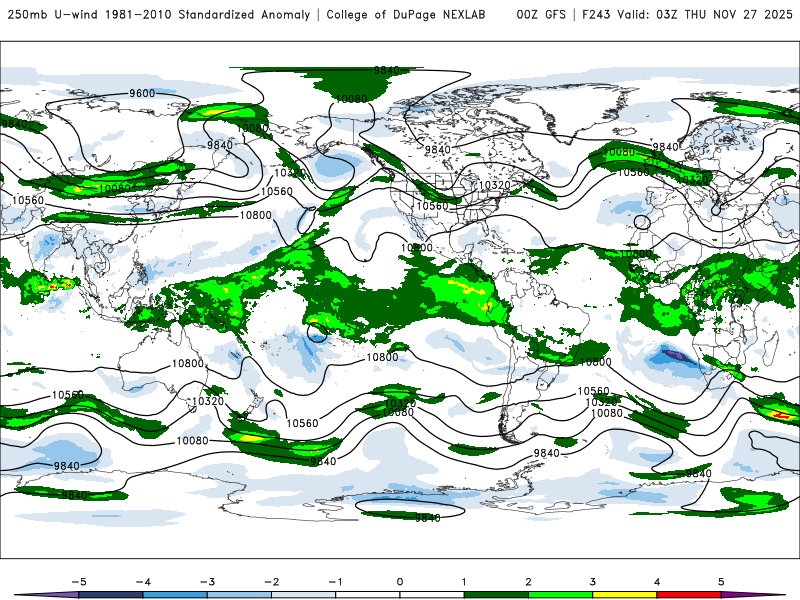Click the colorbar tick label '5'
Image resolution: width=800 pixels, height=600 pixels.
721,582
